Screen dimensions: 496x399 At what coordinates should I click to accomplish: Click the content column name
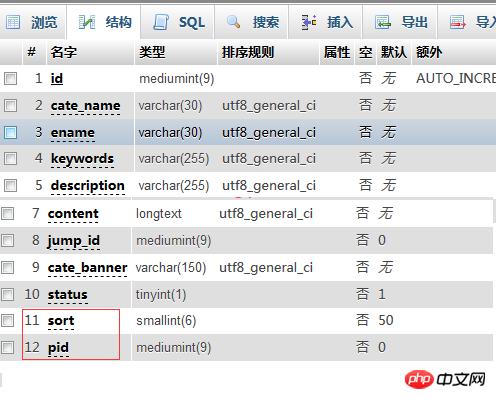73,214
